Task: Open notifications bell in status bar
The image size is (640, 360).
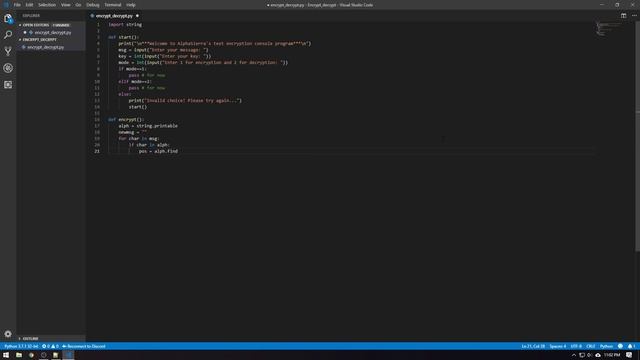Action: point(631,346)
